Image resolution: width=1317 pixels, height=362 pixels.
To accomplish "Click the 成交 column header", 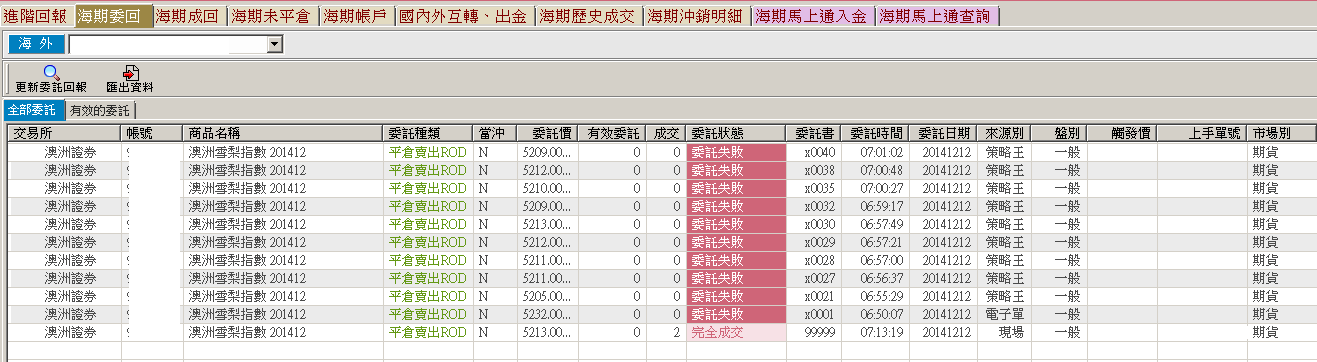I will pos(666,133).
